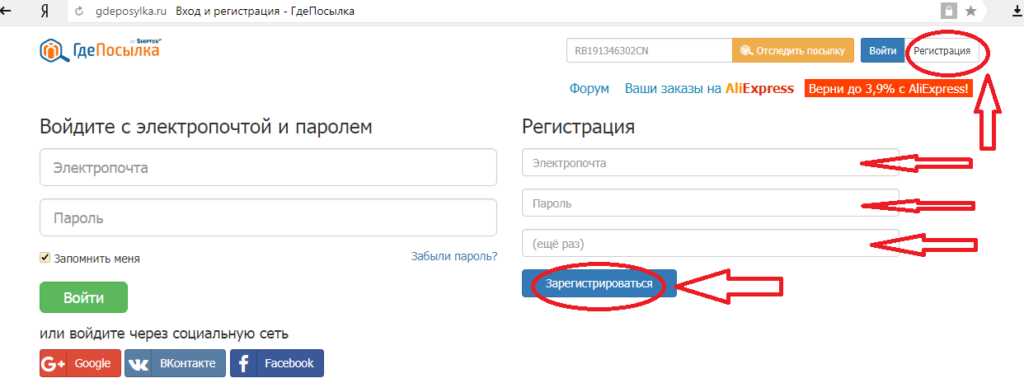Focus the login Пароль field
Viewport: 1024px width, 378px height.
[268, 217]
